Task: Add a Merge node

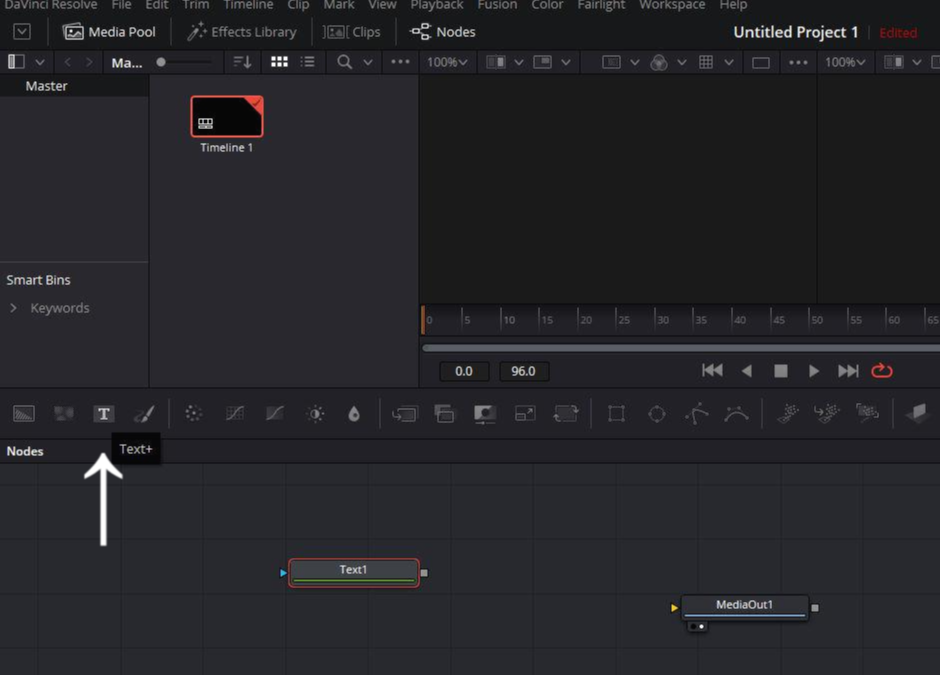Action: tap(405, 414)
